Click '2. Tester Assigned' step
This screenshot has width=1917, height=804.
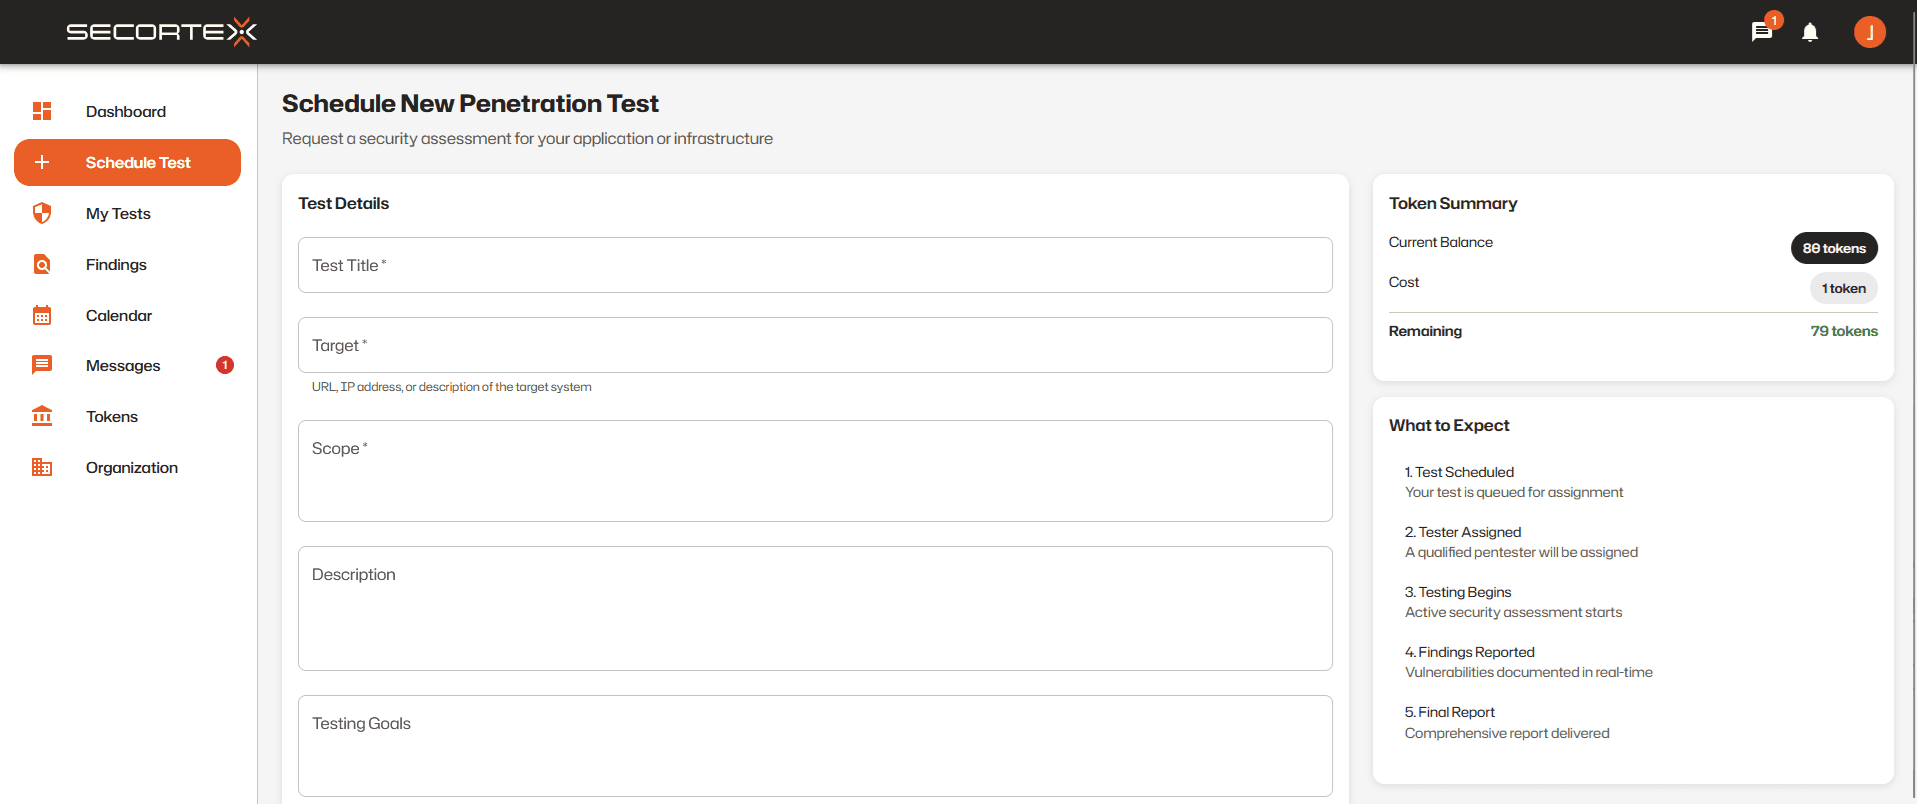click(x=1463, y=532)
